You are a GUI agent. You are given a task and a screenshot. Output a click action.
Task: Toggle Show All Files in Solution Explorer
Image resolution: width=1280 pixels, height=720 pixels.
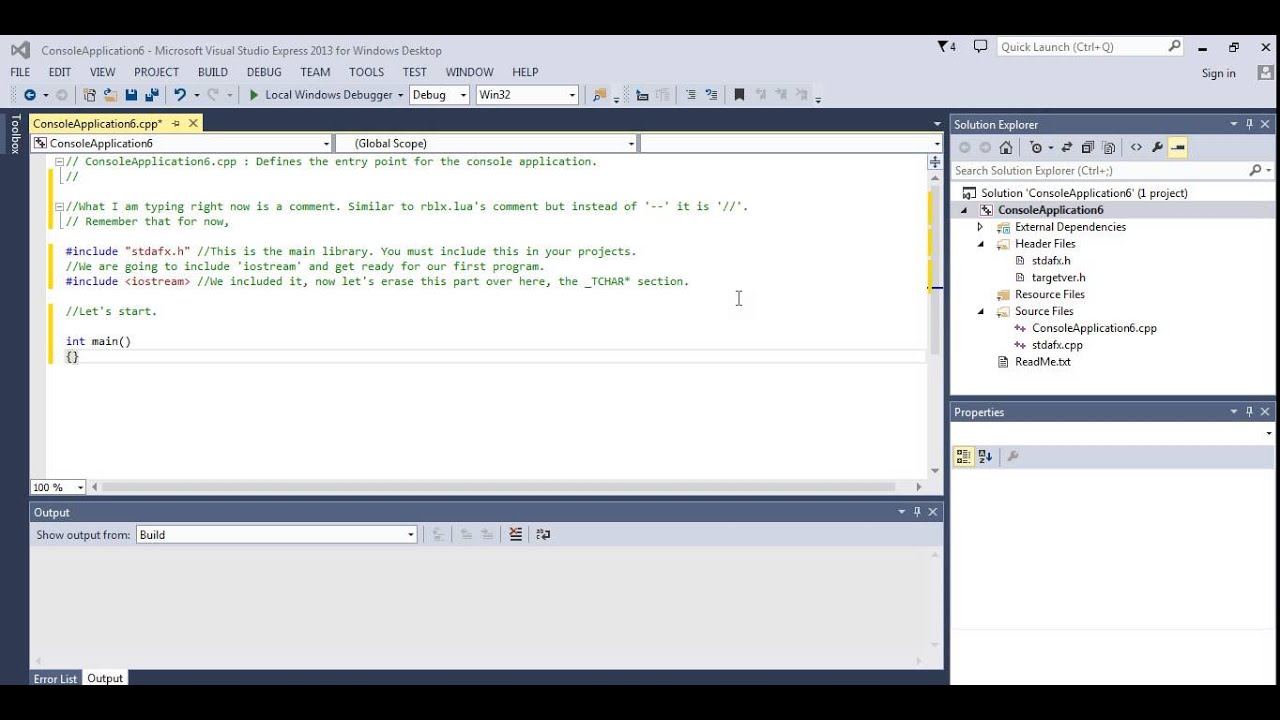click(1109, 148)
